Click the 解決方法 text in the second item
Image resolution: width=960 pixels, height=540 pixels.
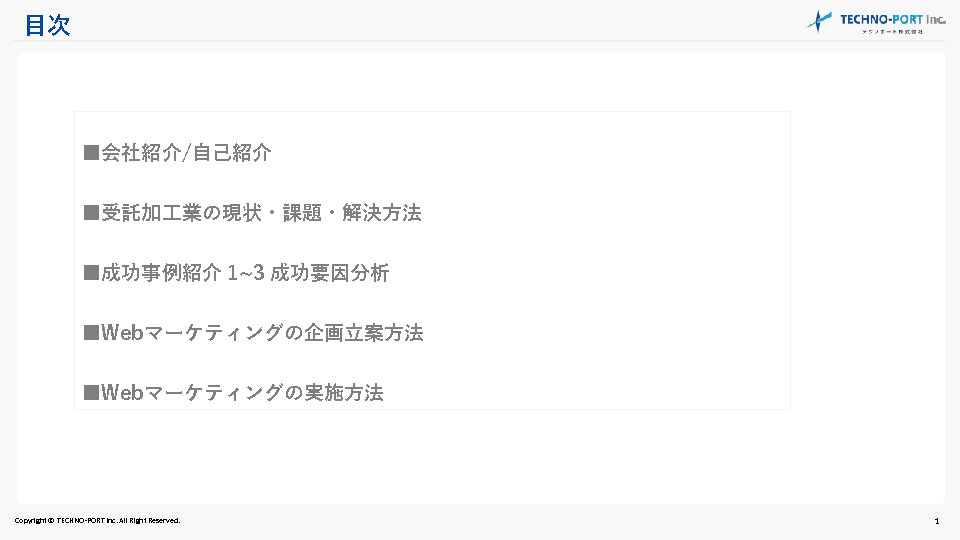point(382,213)
